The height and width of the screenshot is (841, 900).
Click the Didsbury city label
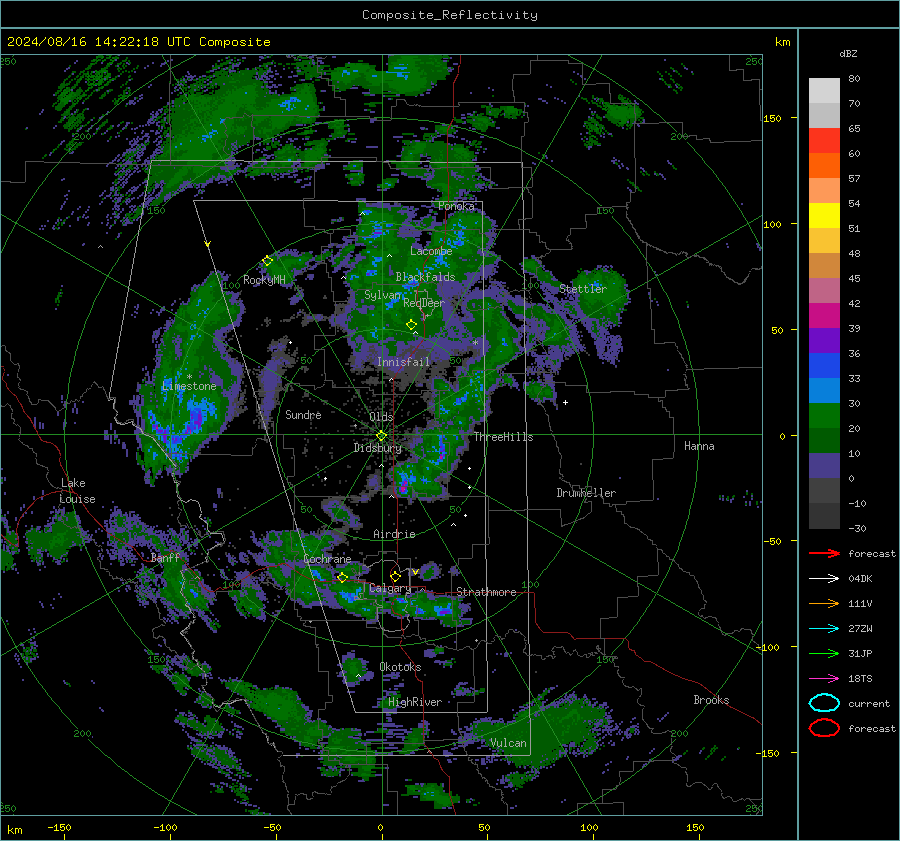pos(377,448)
